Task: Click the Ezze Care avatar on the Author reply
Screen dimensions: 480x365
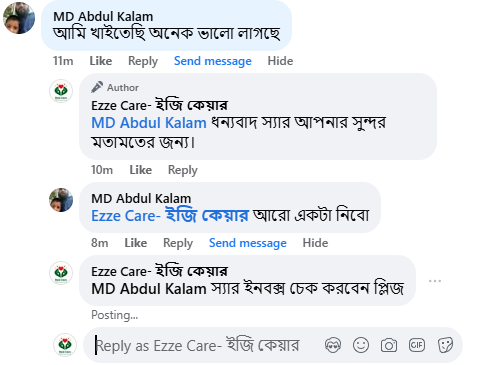Action: (x=61, y=91)
